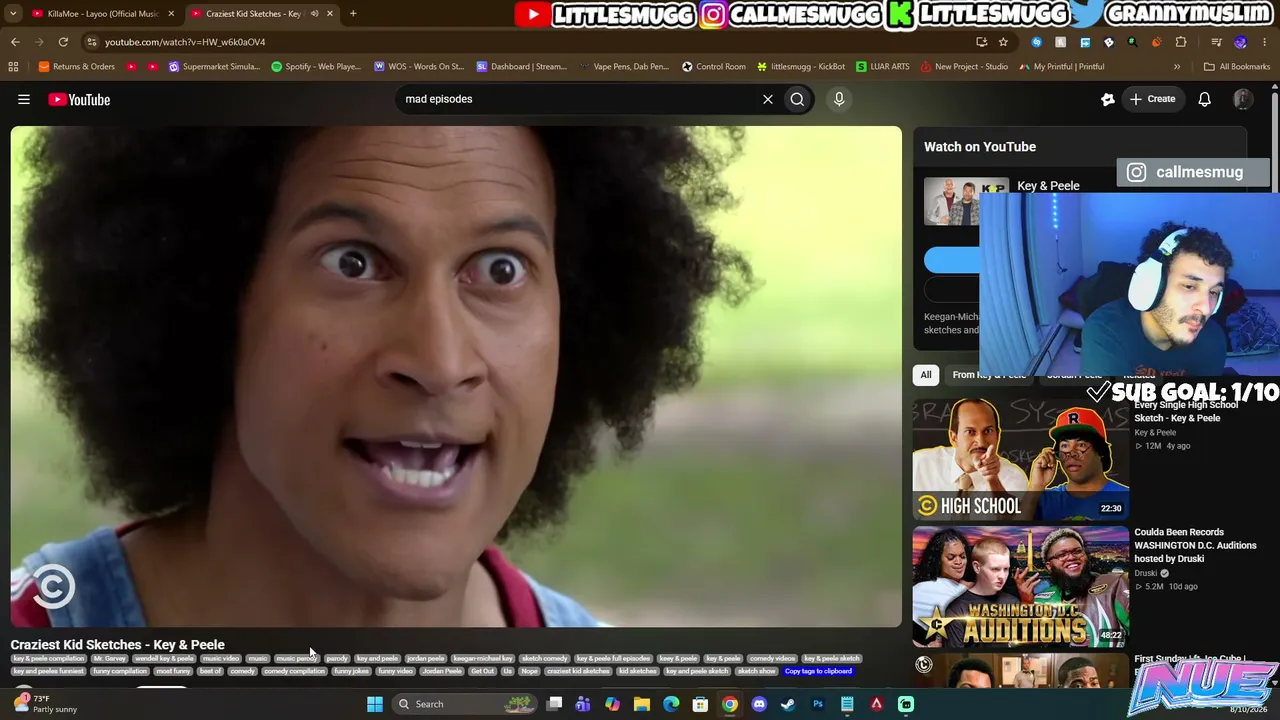Show more bookmarks with the chevron
The width and height of the screenshot is (1280, 720).
1177,67
